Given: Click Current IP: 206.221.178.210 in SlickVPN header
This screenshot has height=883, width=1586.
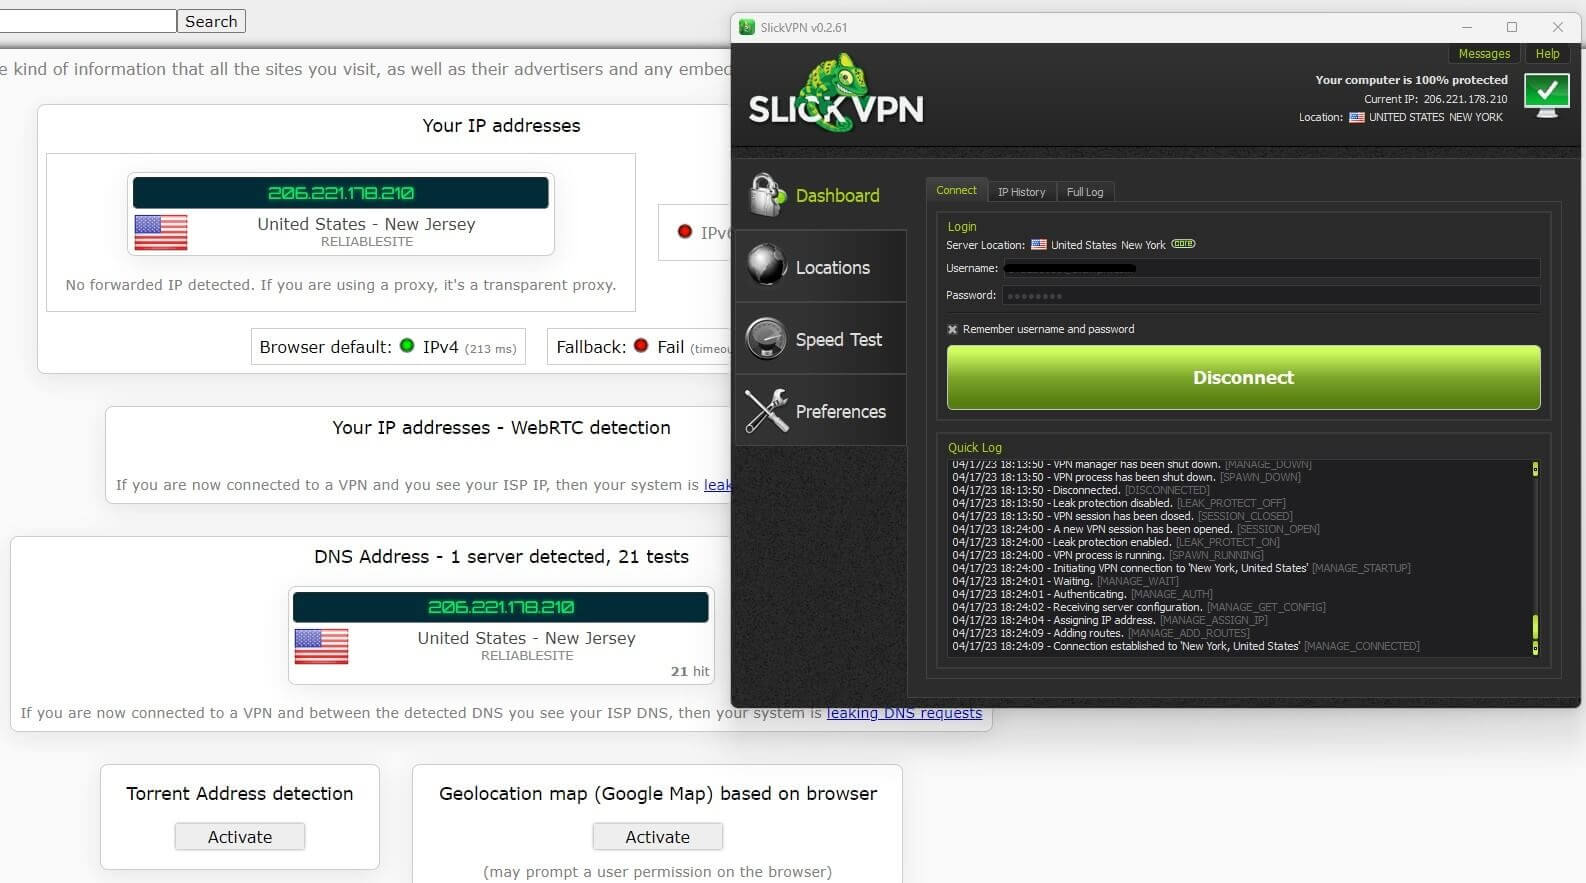Looking at the screenshot, I should (1436, 99).
